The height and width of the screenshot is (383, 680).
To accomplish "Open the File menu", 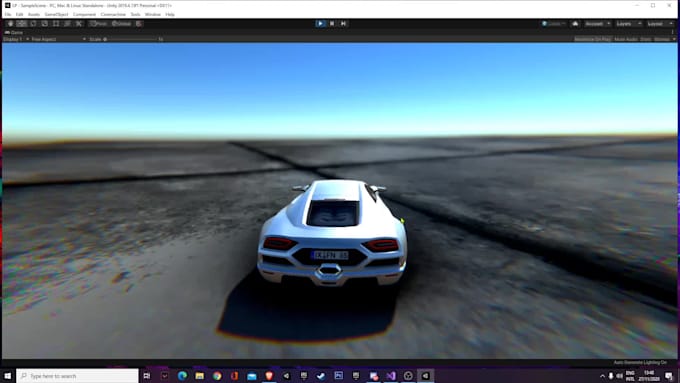I will click(8, 14).
